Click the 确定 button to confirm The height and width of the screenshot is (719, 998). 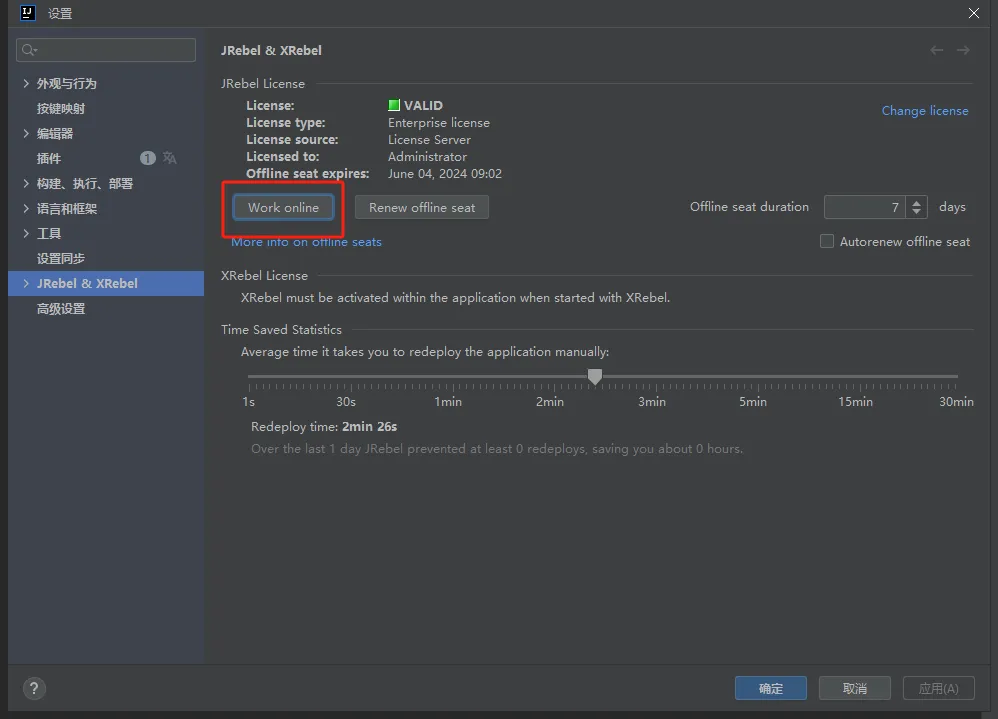point(771,688)
